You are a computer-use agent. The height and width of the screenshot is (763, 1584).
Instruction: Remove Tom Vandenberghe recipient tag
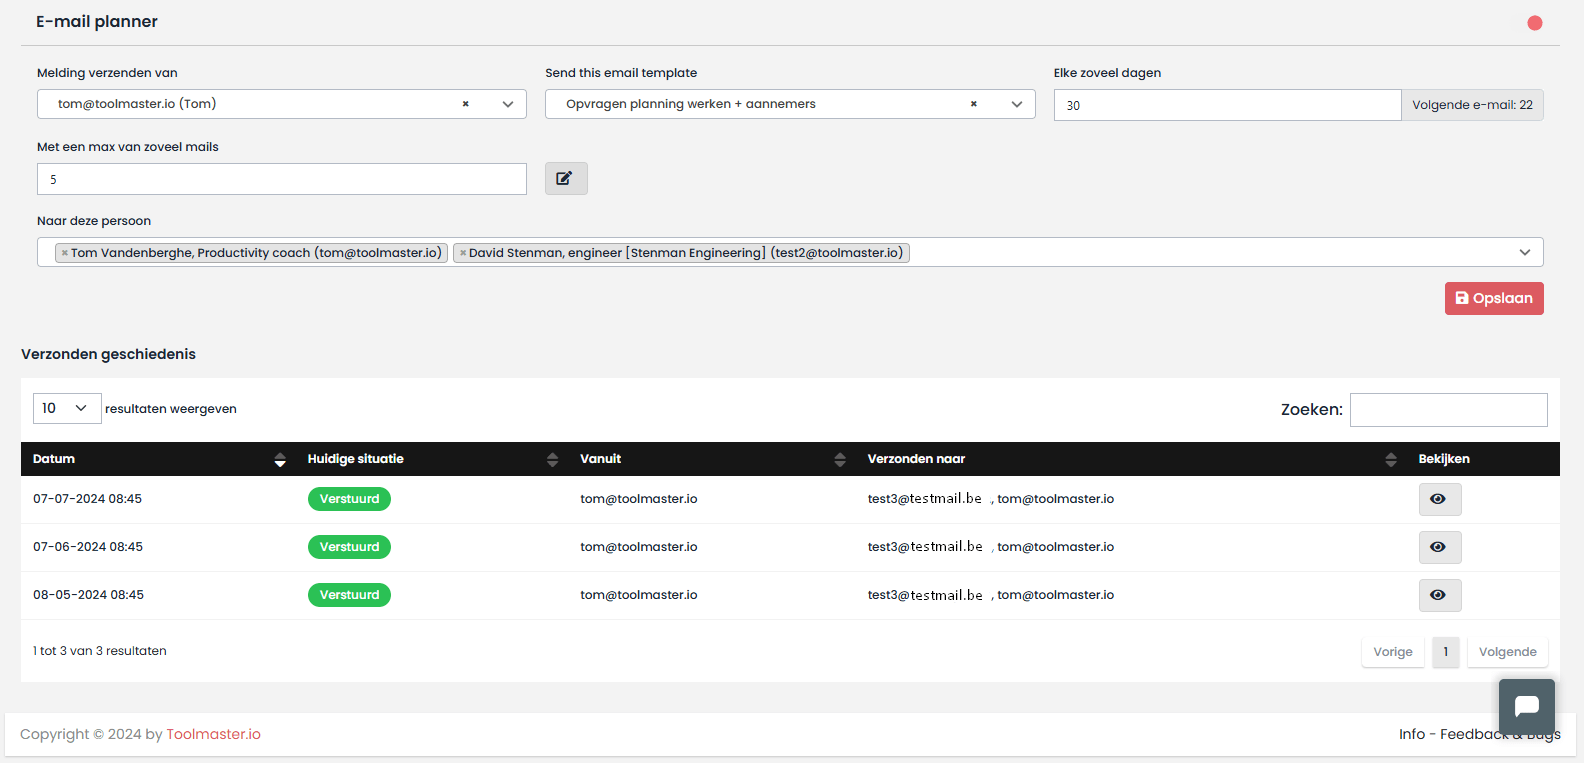[x=64, y=253]
